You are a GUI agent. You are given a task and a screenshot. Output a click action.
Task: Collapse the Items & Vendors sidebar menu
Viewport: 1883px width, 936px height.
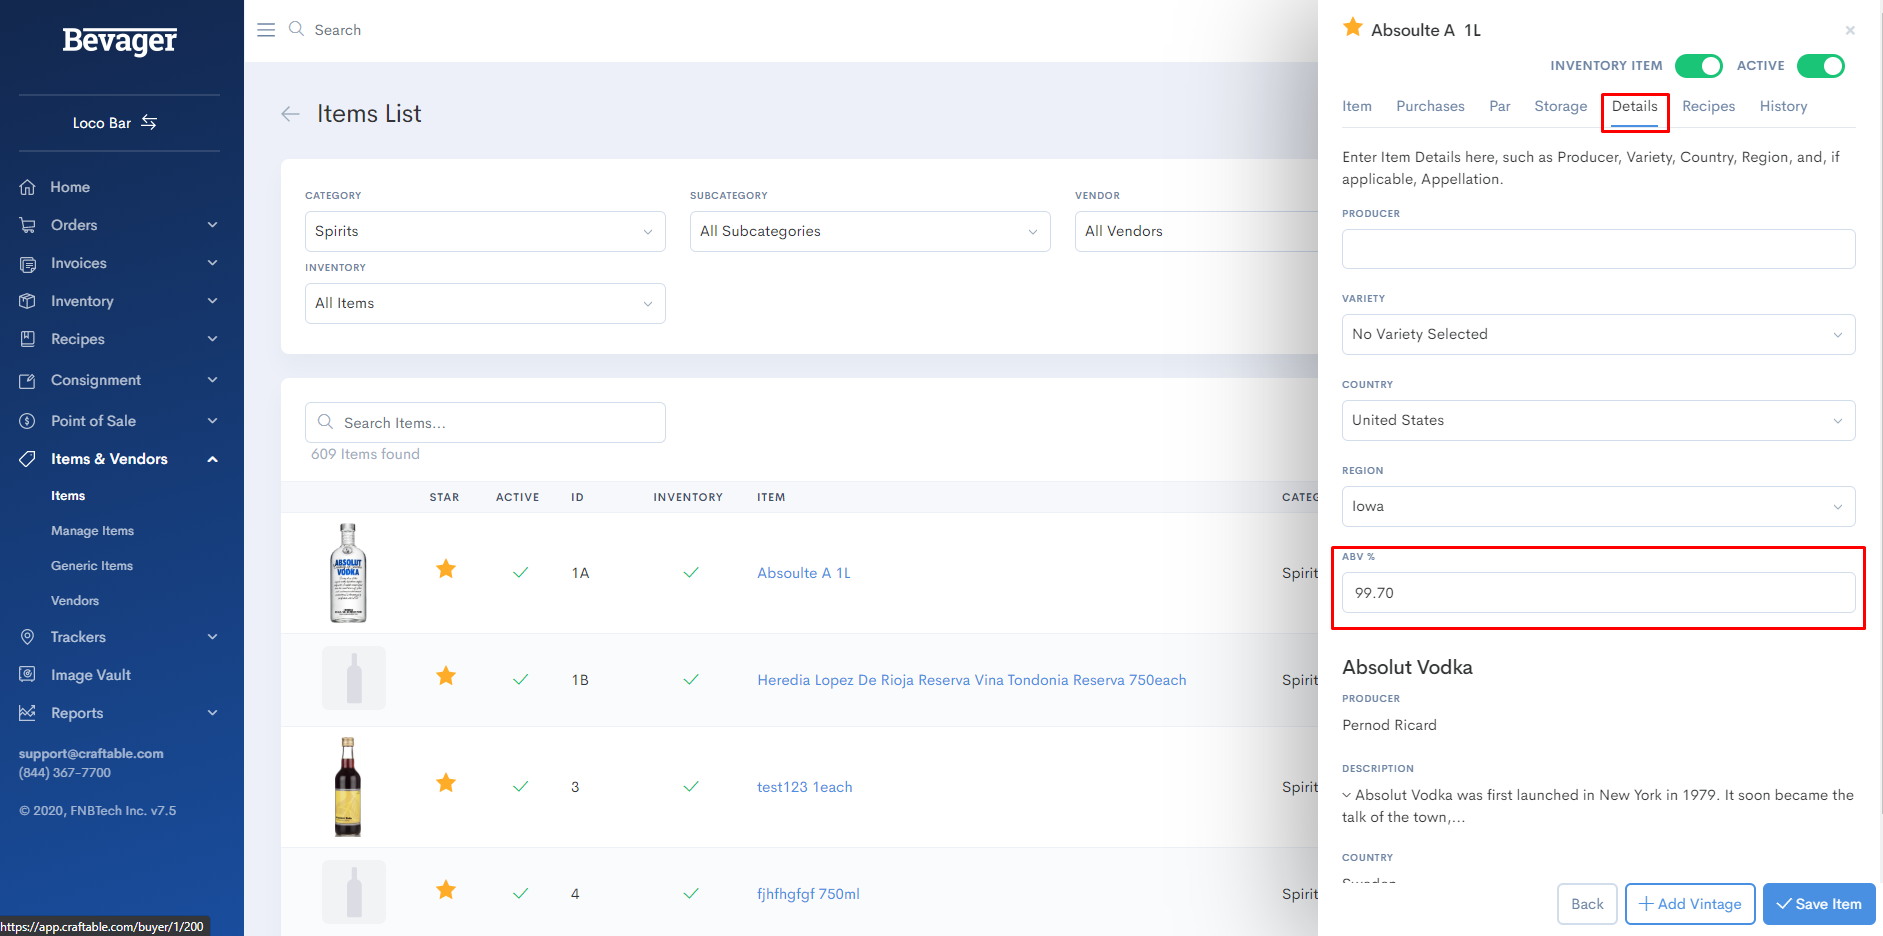[x=212, y=459]
